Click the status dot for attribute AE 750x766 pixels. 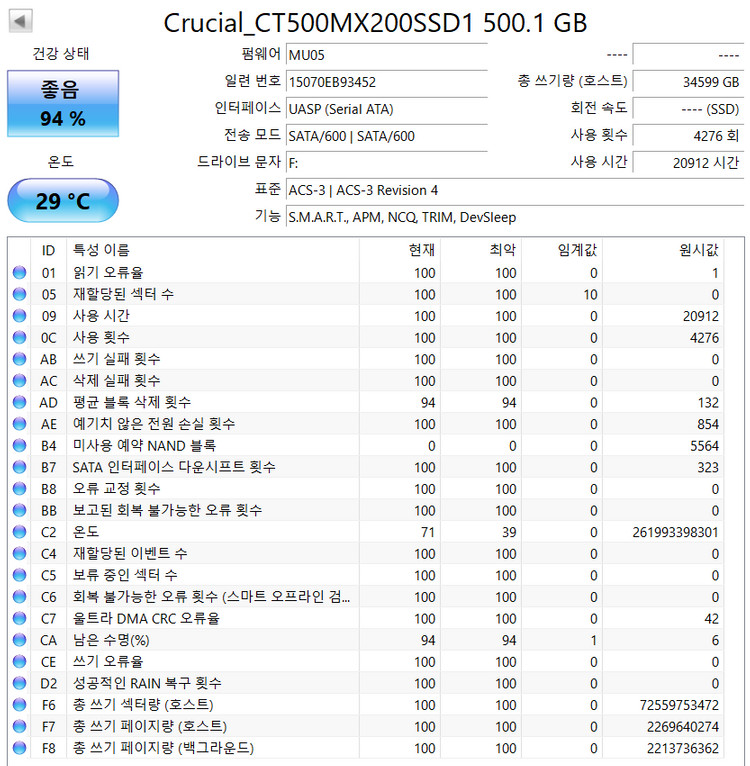20,424
